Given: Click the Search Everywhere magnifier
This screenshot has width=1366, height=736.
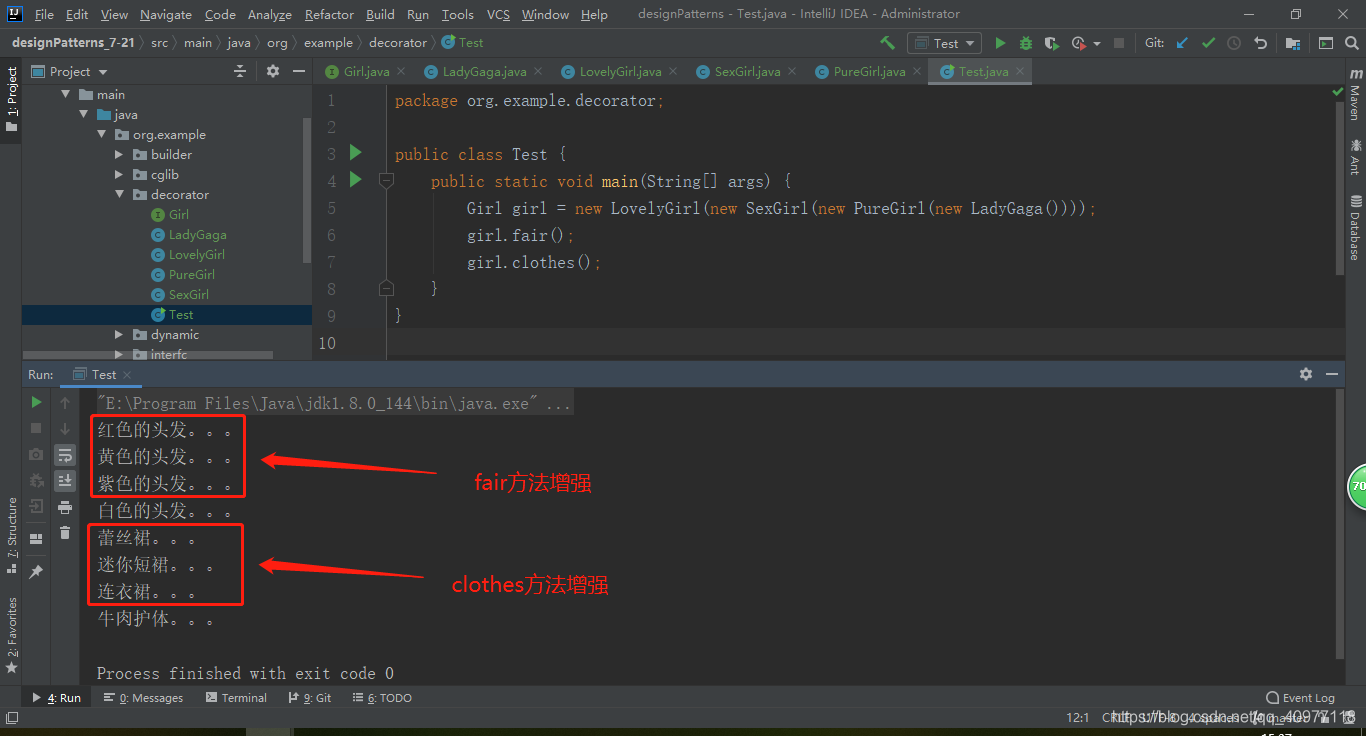Looking at the screenshot, I should click(x=1352, y=43).
